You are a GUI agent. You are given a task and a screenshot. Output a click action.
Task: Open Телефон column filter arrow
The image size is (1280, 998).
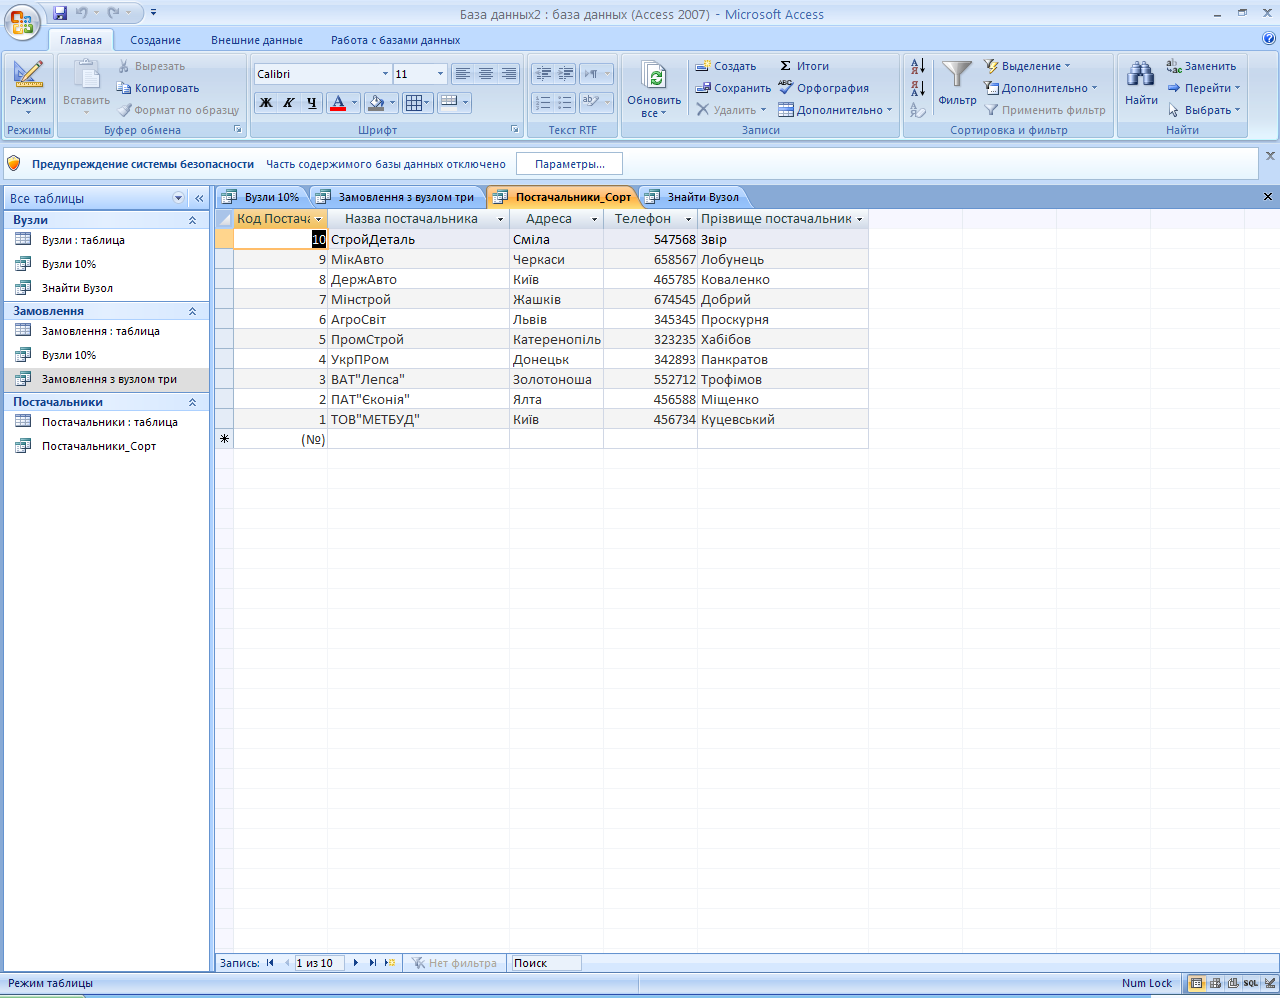point(688,219)
